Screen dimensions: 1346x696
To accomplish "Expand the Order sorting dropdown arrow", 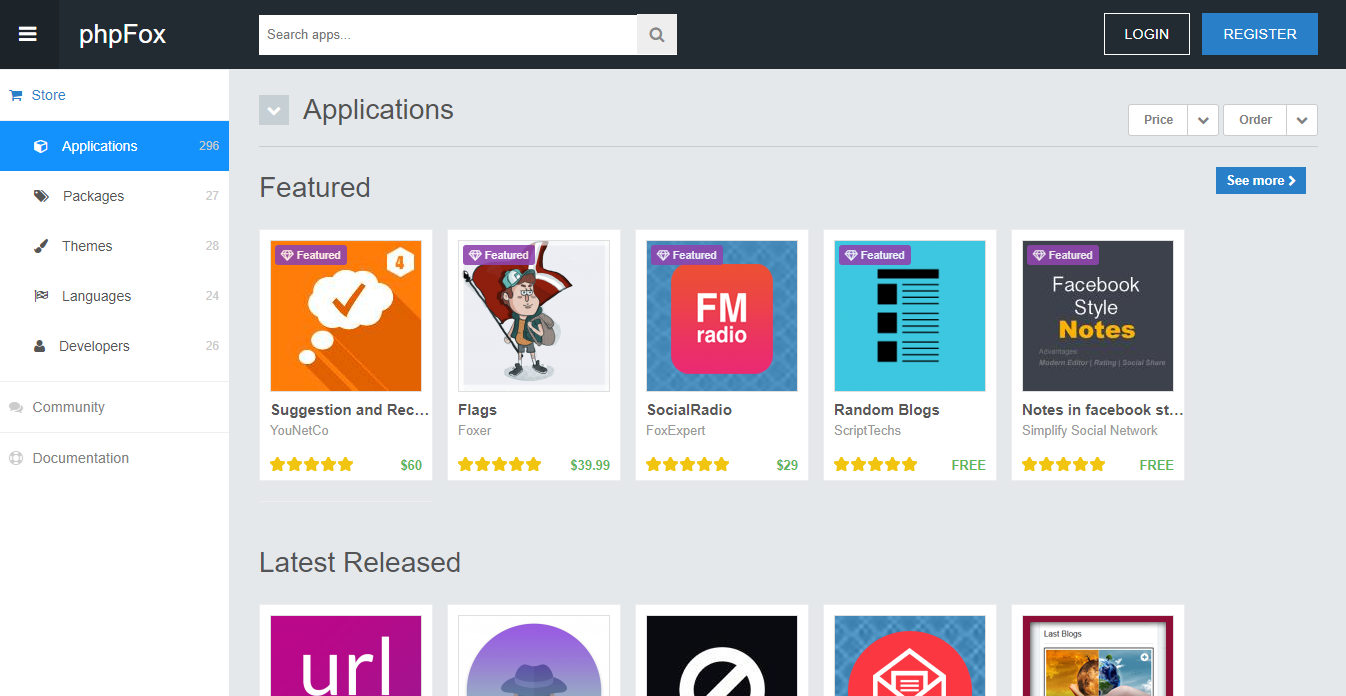I will pos(1301,120).
